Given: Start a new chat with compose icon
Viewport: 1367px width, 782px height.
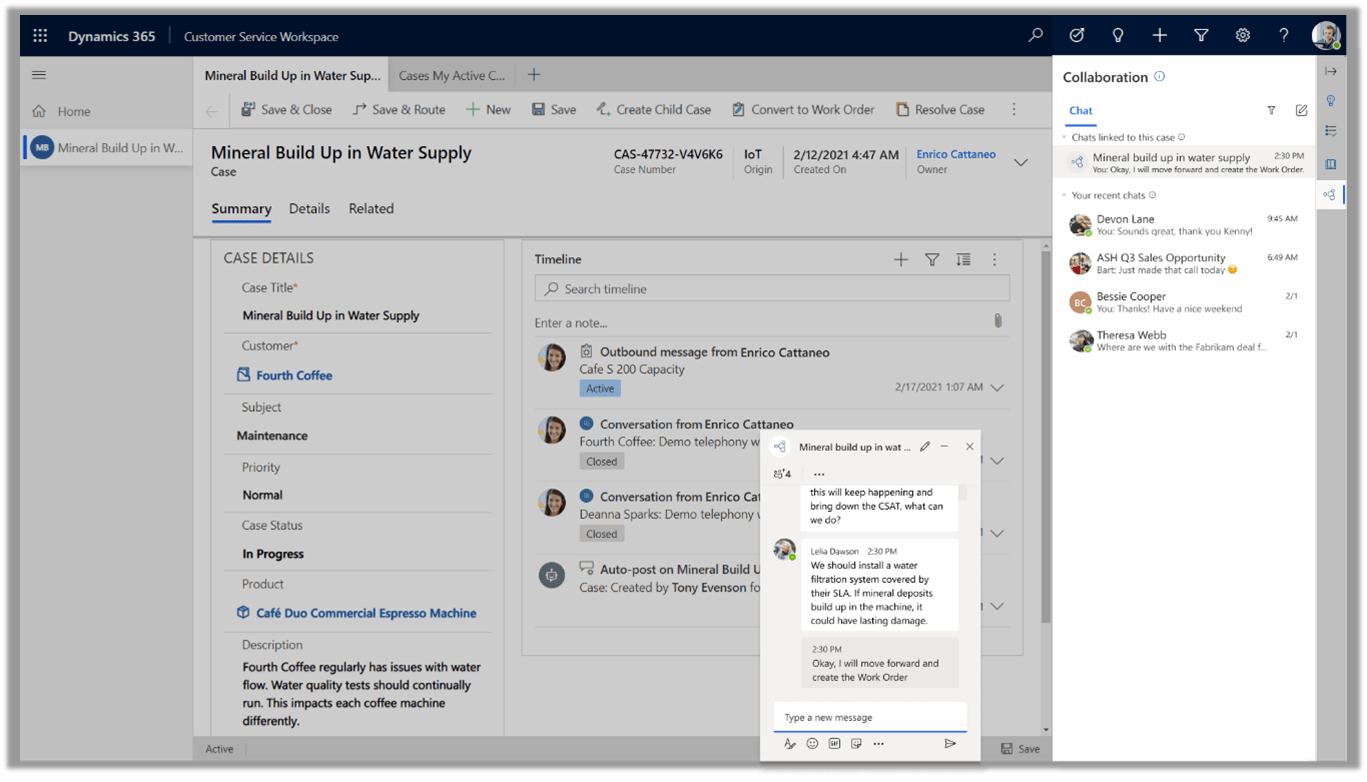Looking at the screenshot, I should point(1301,111).
